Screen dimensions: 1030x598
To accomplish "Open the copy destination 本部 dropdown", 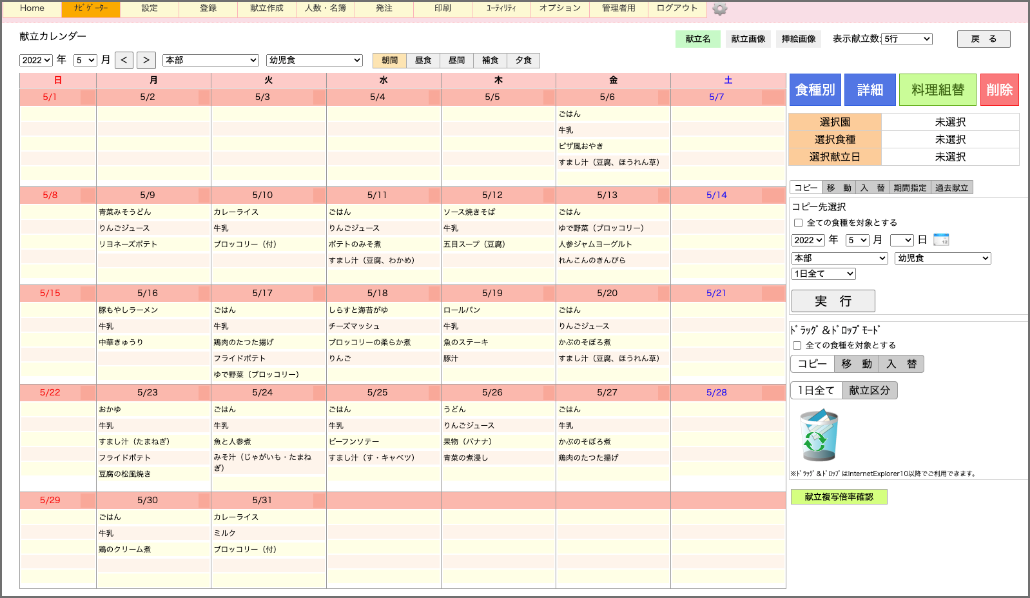I will click(840, 258).
